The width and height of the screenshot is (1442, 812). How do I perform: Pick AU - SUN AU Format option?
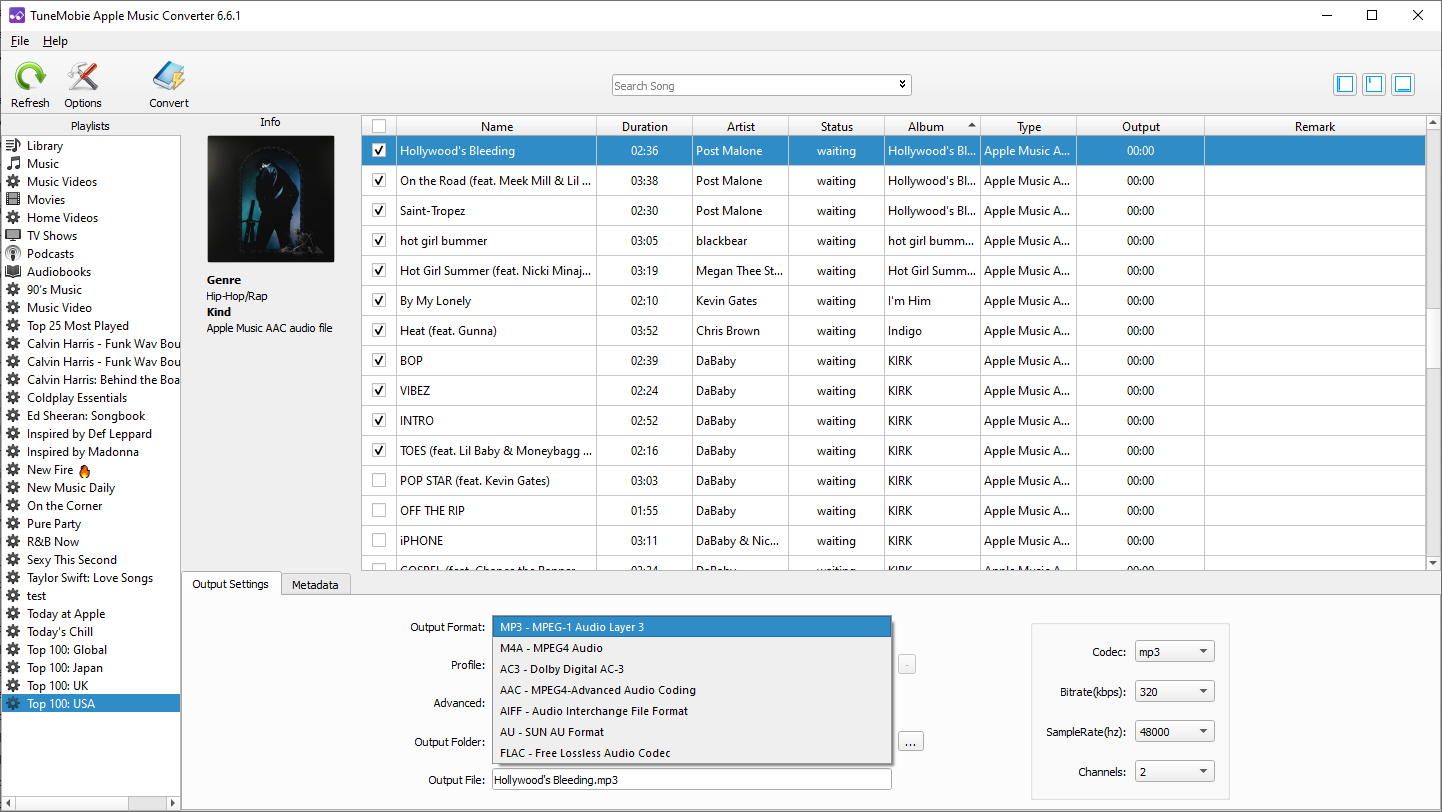(x=691, y=732)
